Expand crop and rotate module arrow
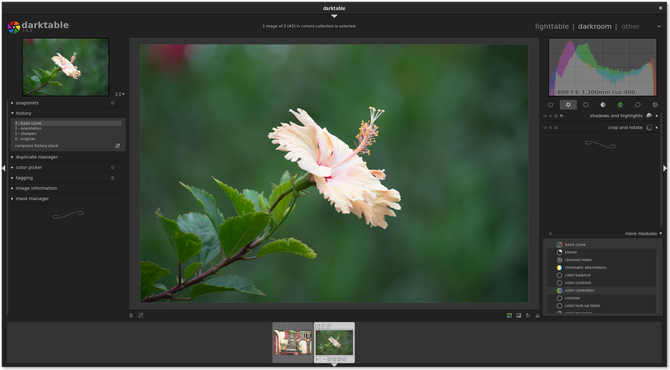Image resolution: width=670 pixels, height=370 pixels. pyautogui.click(x=657, y=127)
